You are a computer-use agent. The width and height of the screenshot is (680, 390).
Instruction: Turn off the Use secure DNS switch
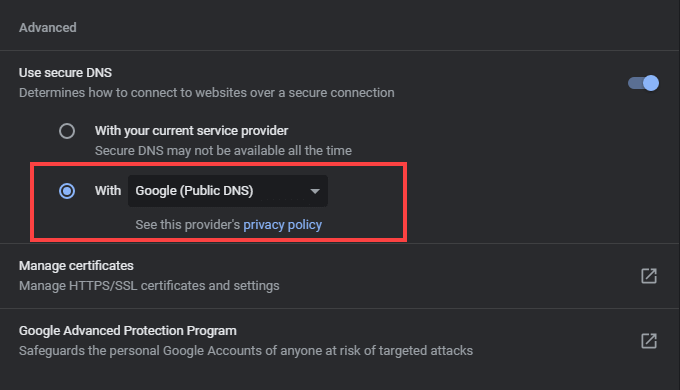[x=644, y=83]
